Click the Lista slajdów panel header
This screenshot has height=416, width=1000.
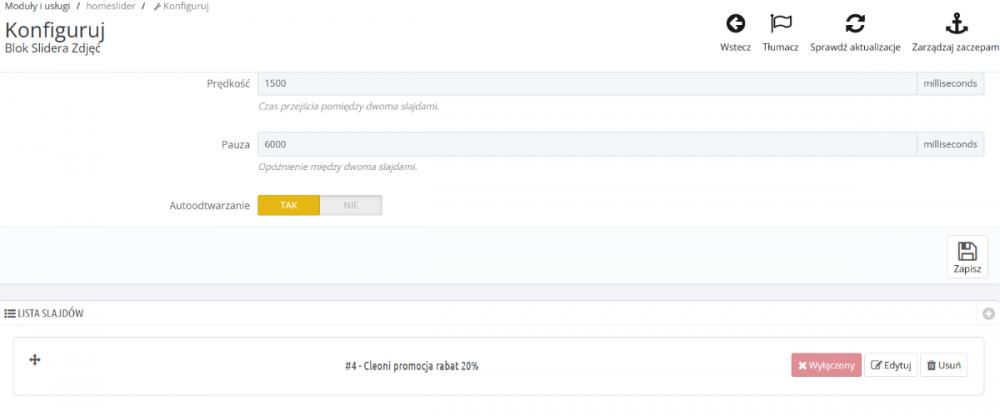(50, 314)
